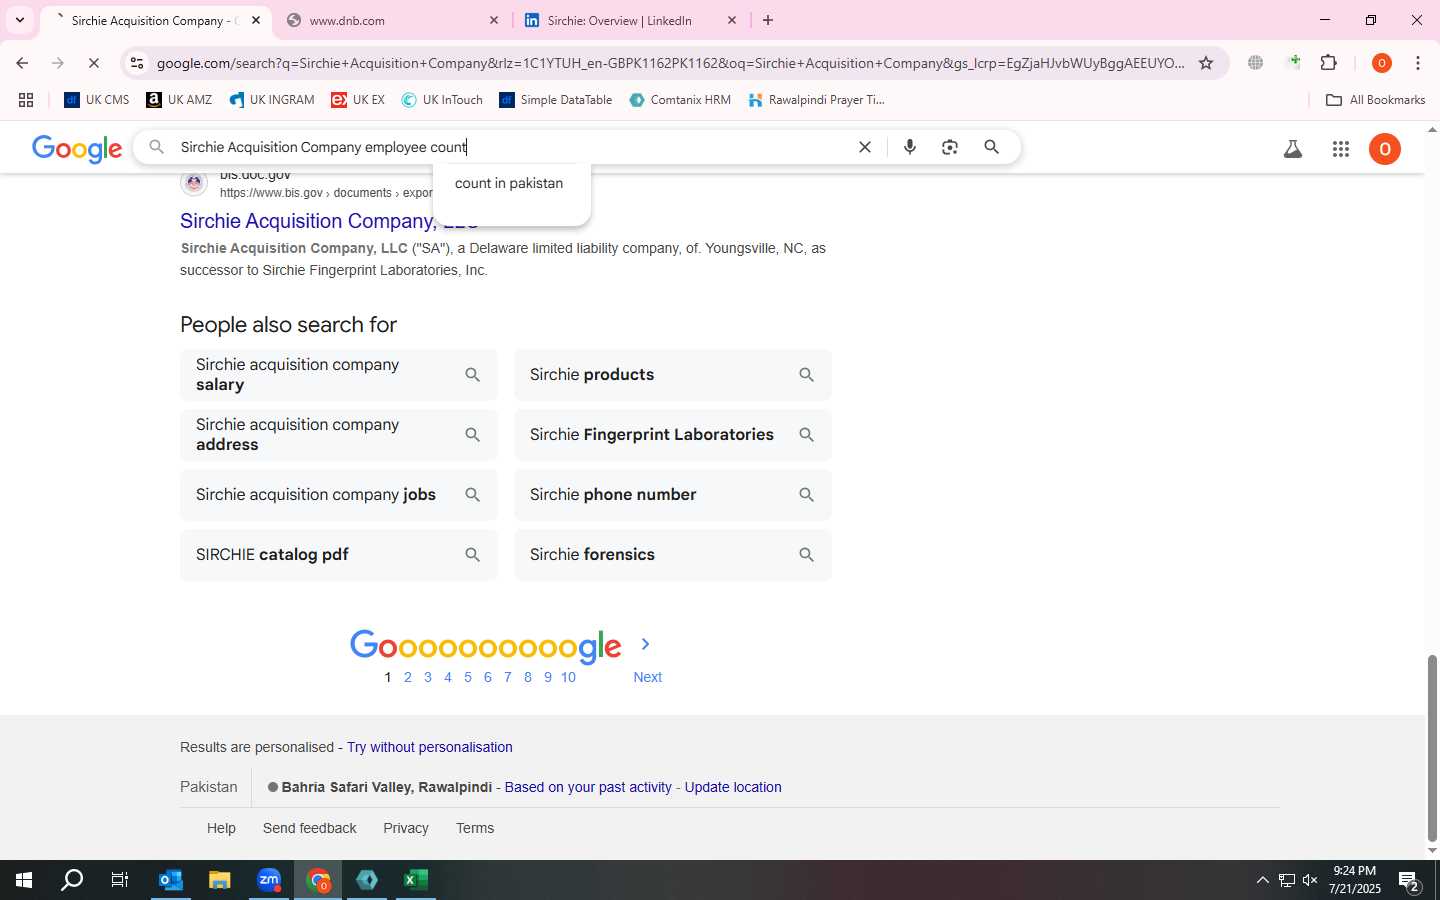Open Comtanix HRM bookmark
Screen dimensions: 1440x900
click(681, 100)
